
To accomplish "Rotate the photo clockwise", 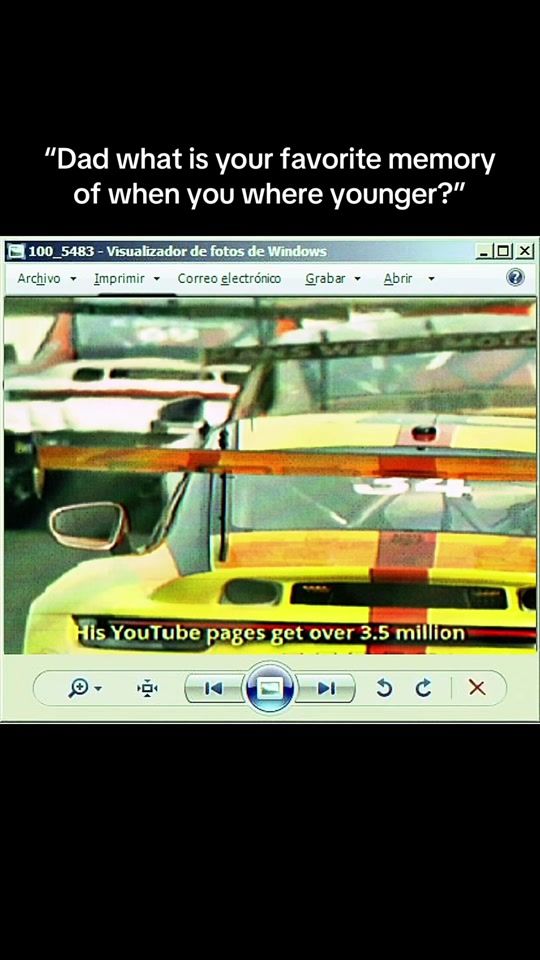I will click(423, 688).
